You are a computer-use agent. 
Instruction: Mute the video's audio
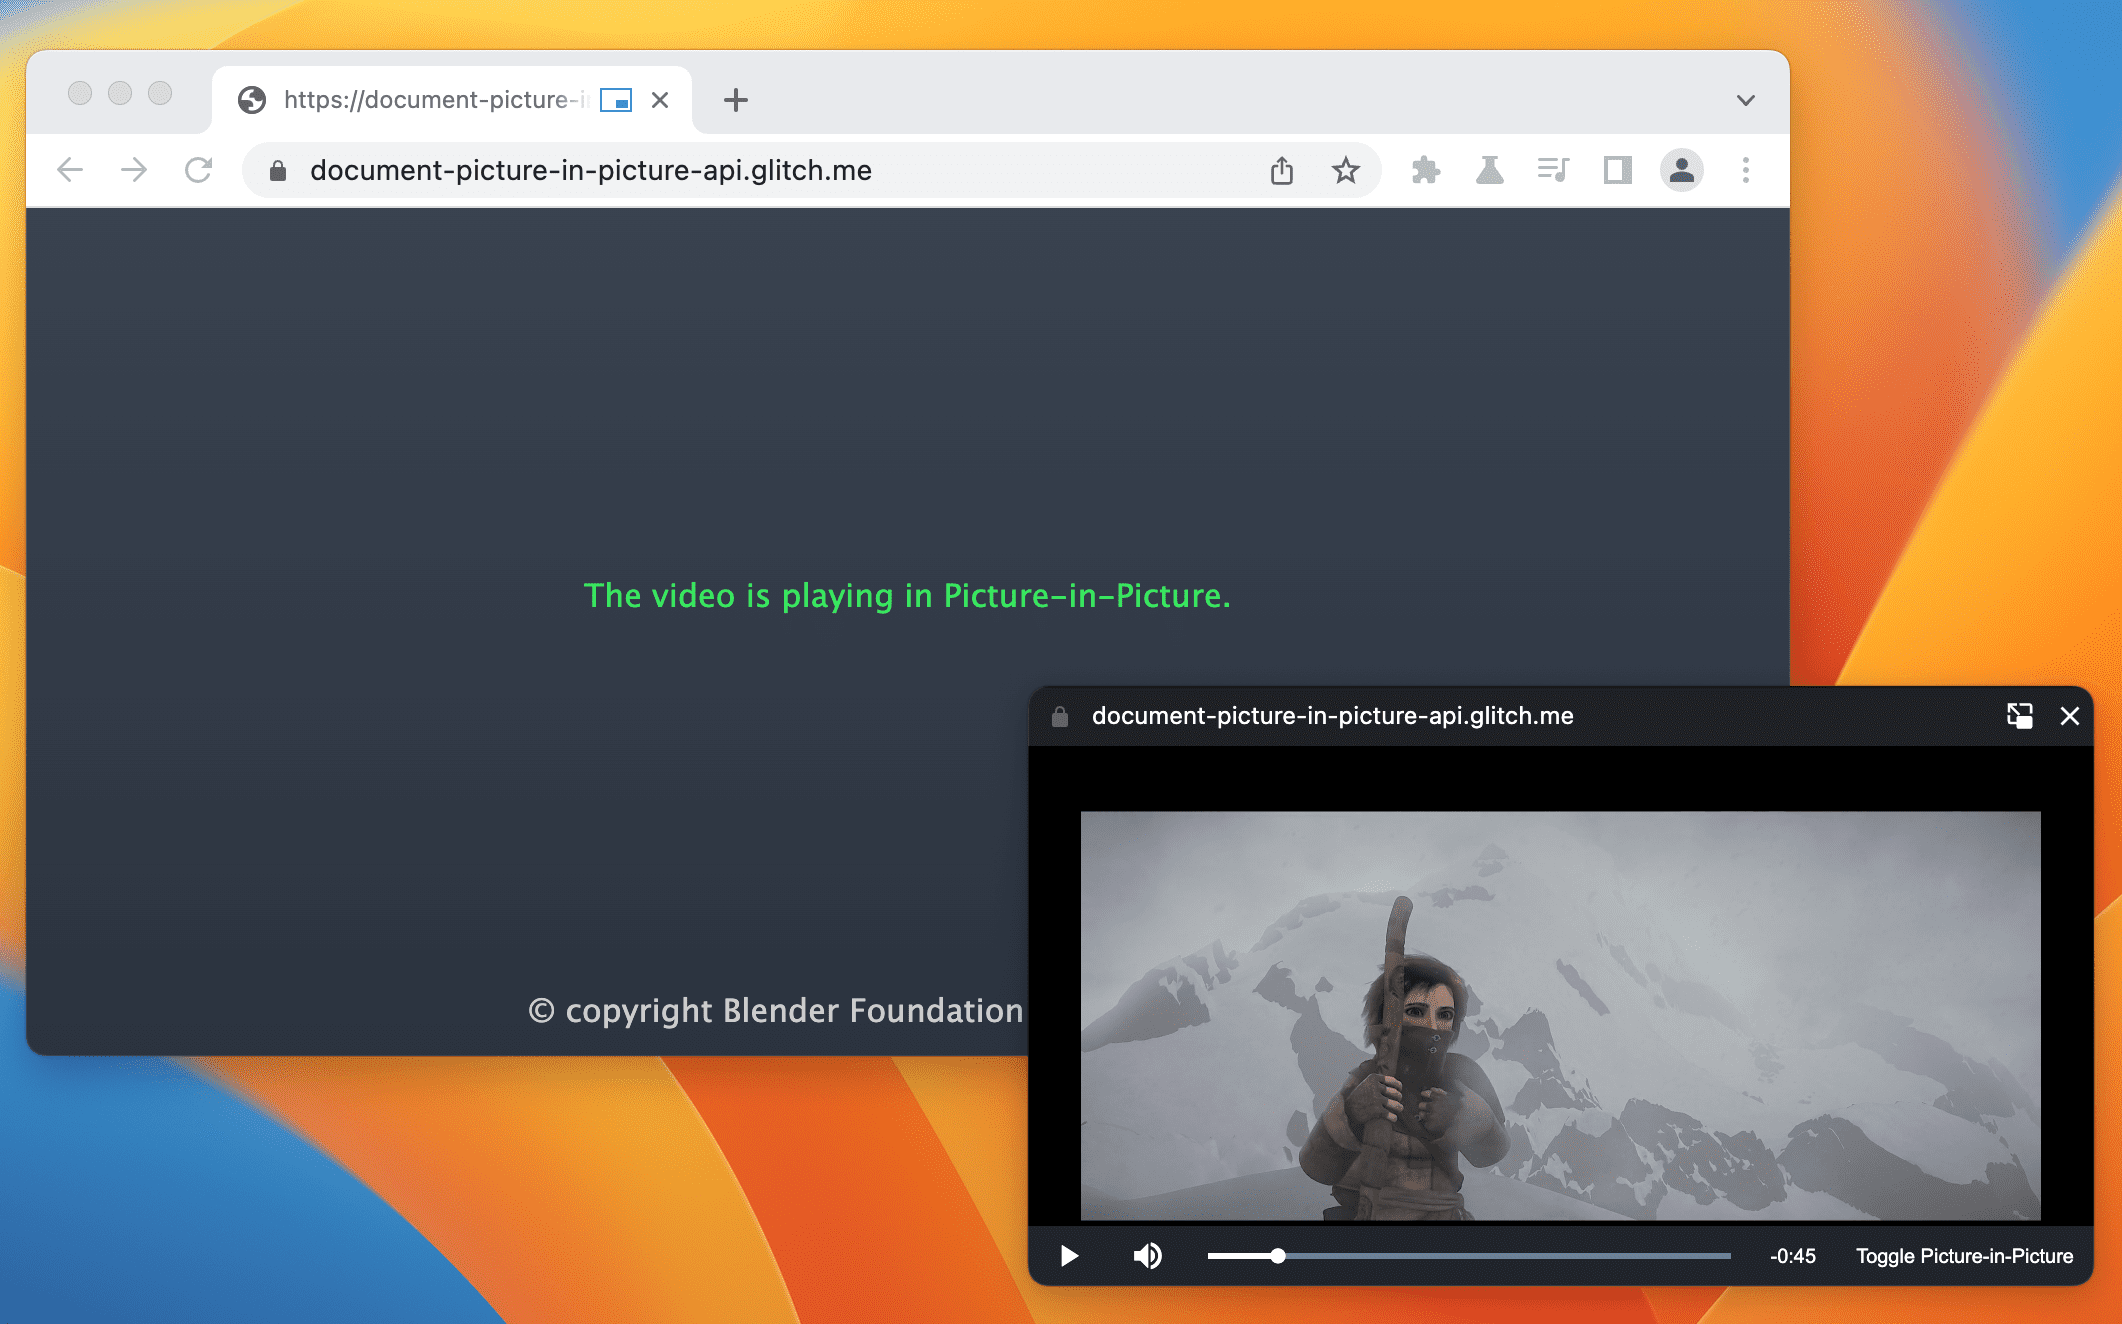click(1148, 1256)
